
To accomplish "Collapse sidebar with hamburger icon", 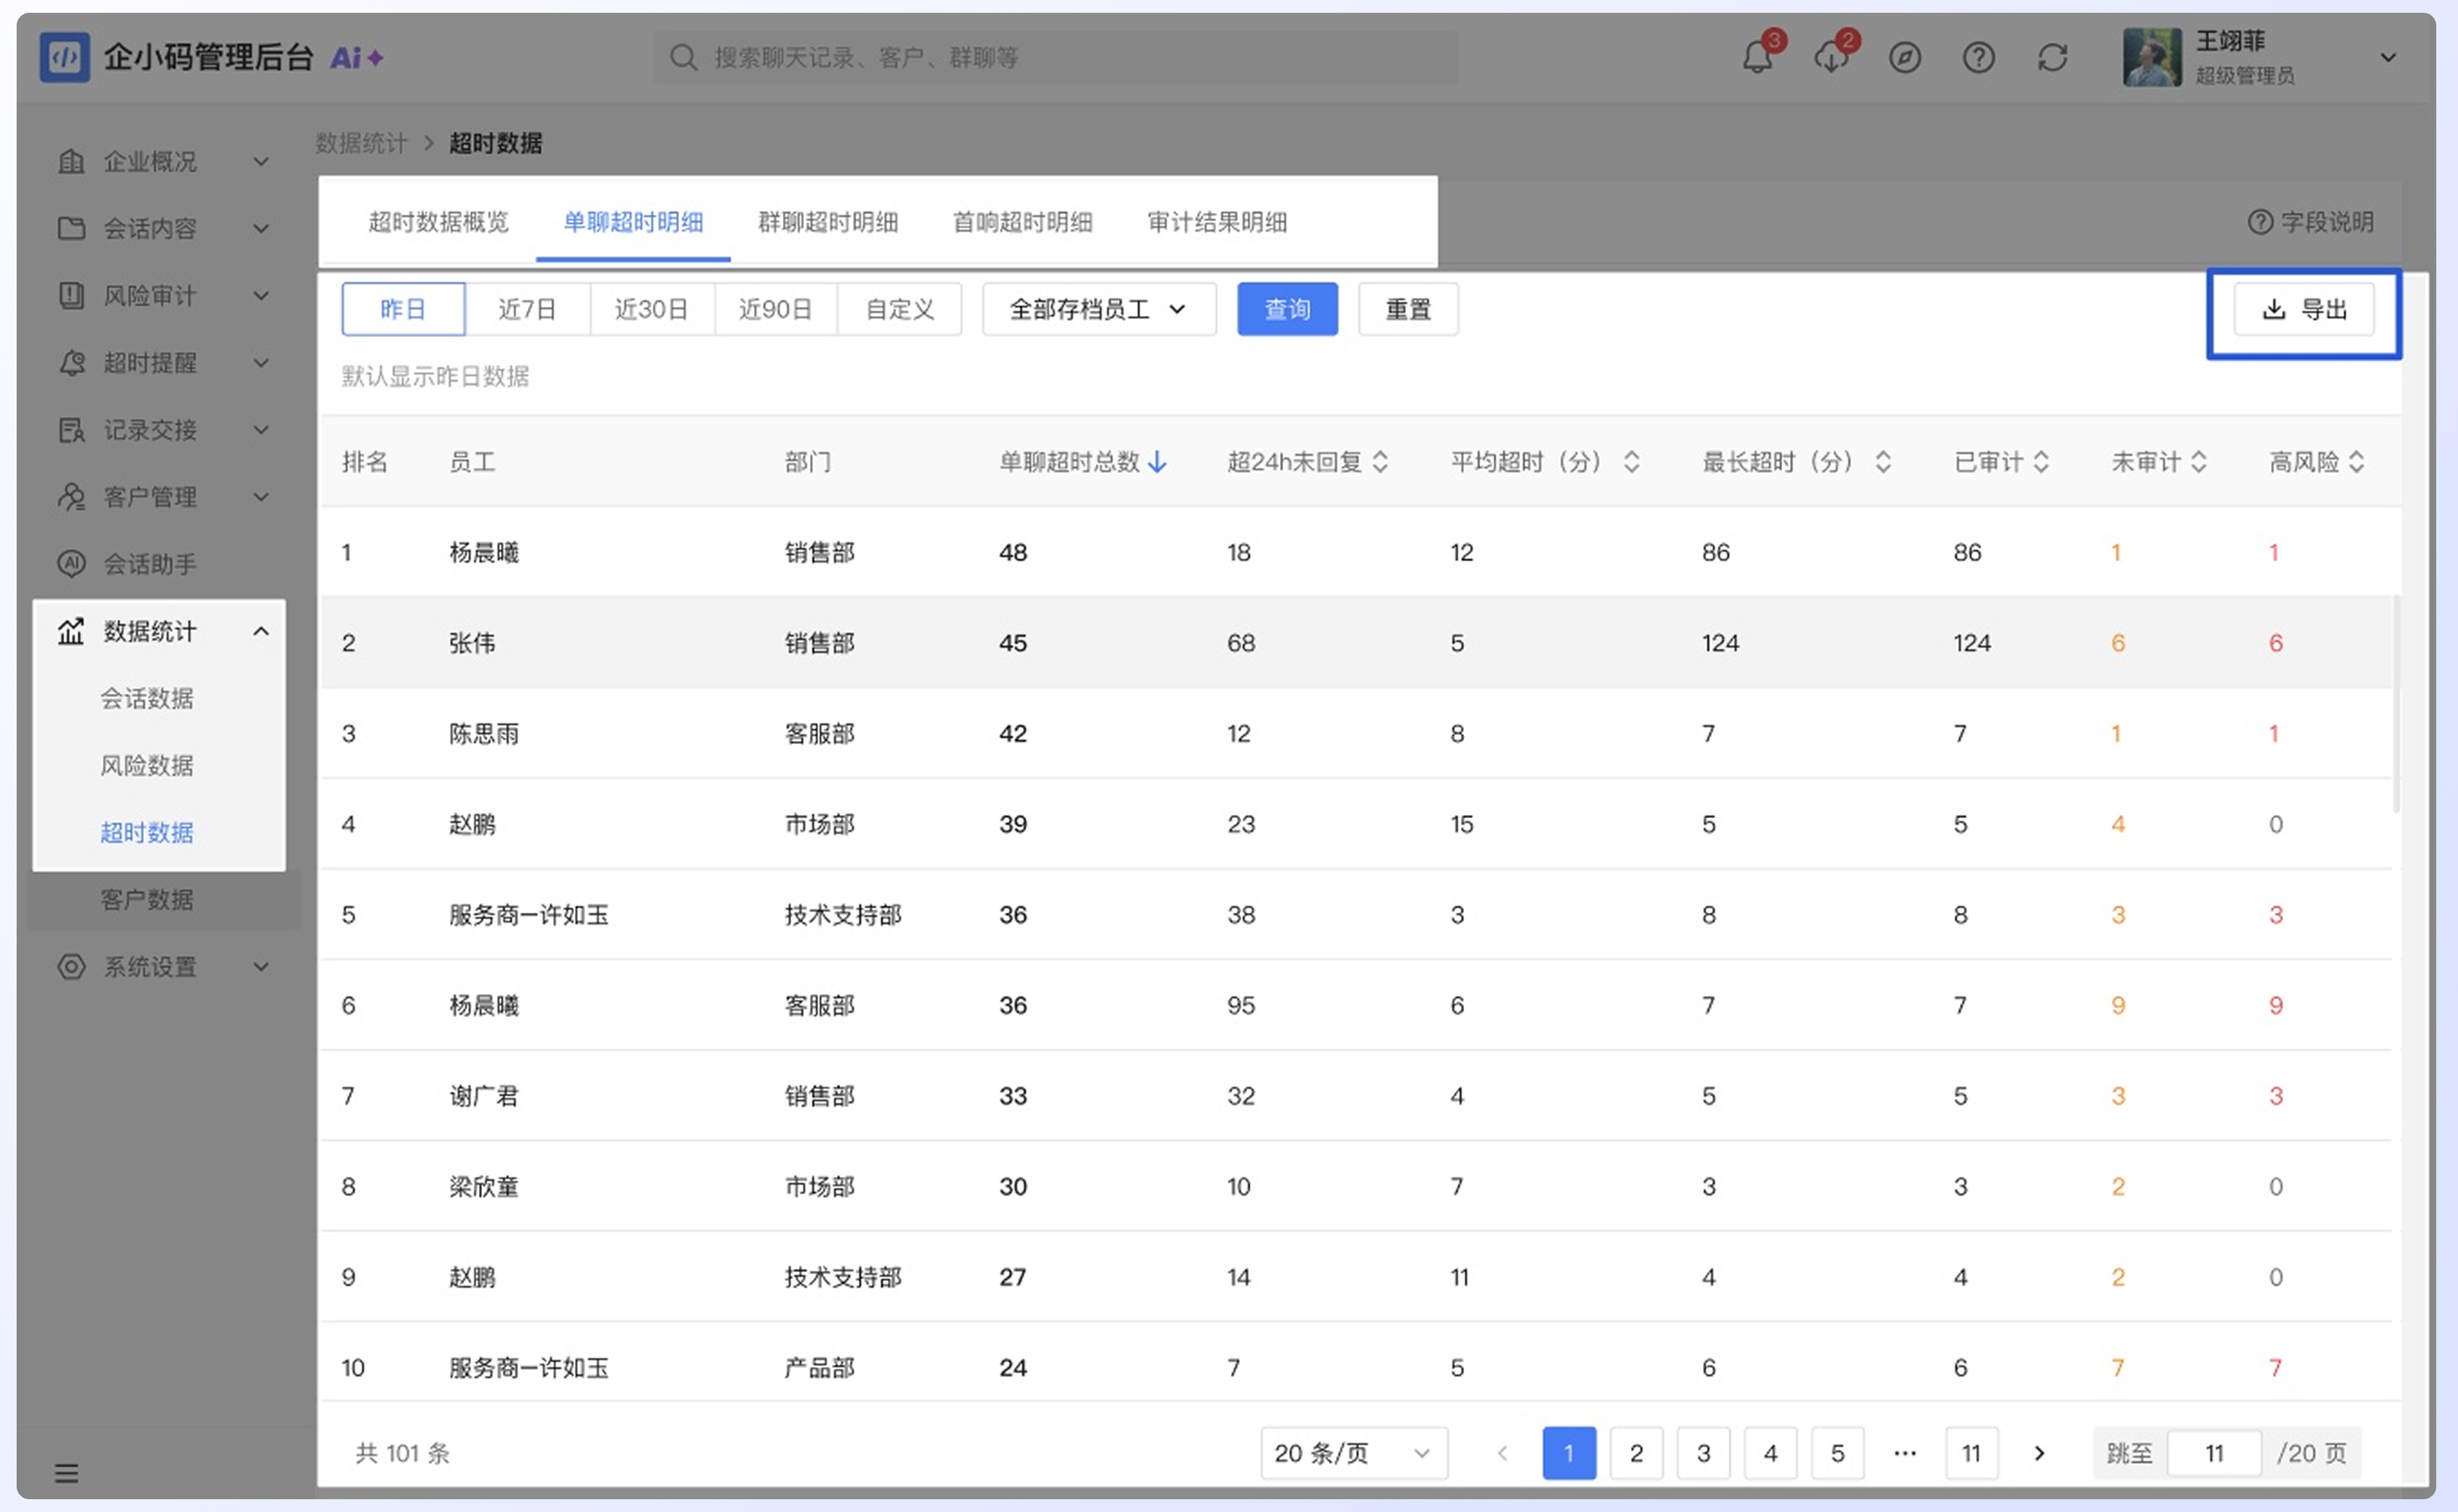I will tap(66, 1472).
